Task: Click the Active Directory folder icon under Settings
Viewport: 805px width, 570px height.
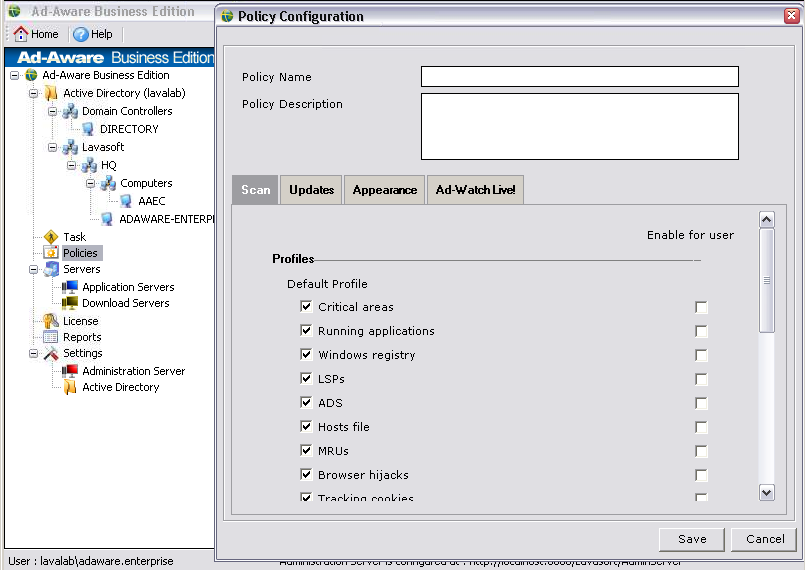Action: pos(70,387)
